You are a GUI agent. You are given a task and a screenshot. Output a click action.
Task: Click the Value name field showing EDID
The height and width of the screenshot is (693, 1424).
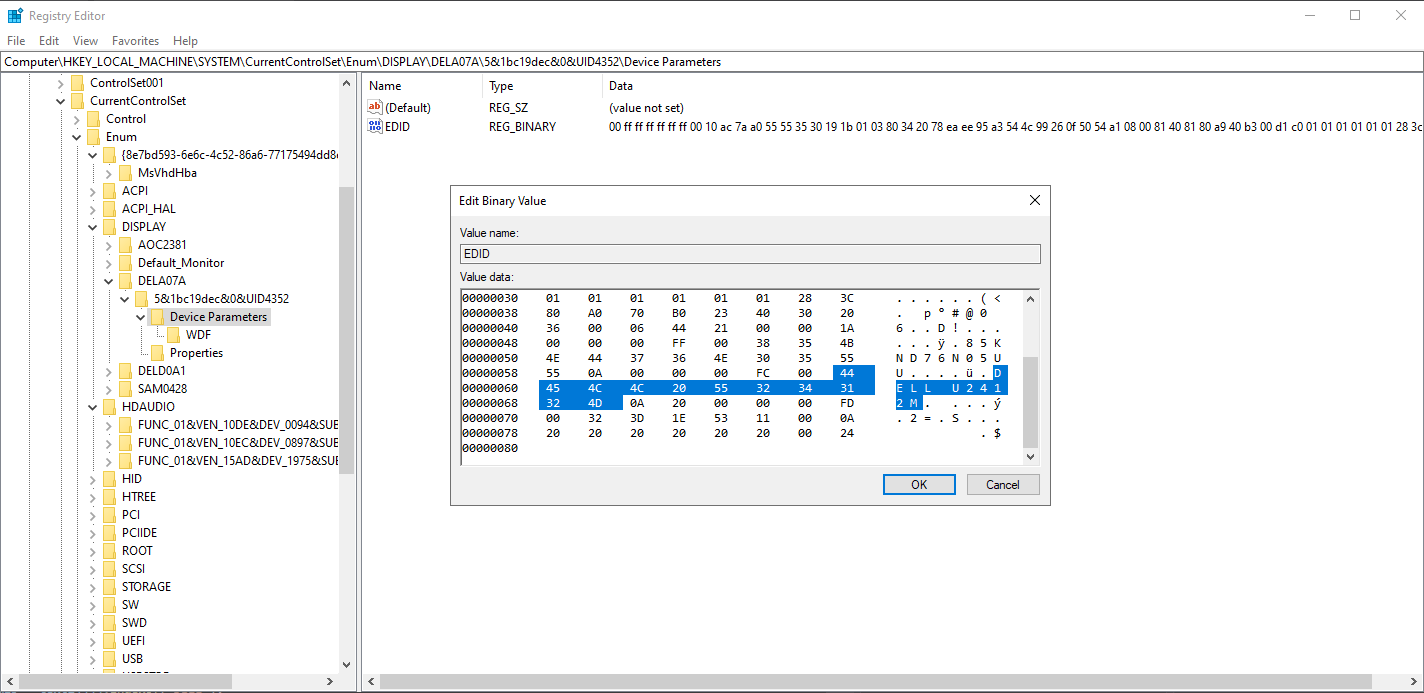coord(749,253)
